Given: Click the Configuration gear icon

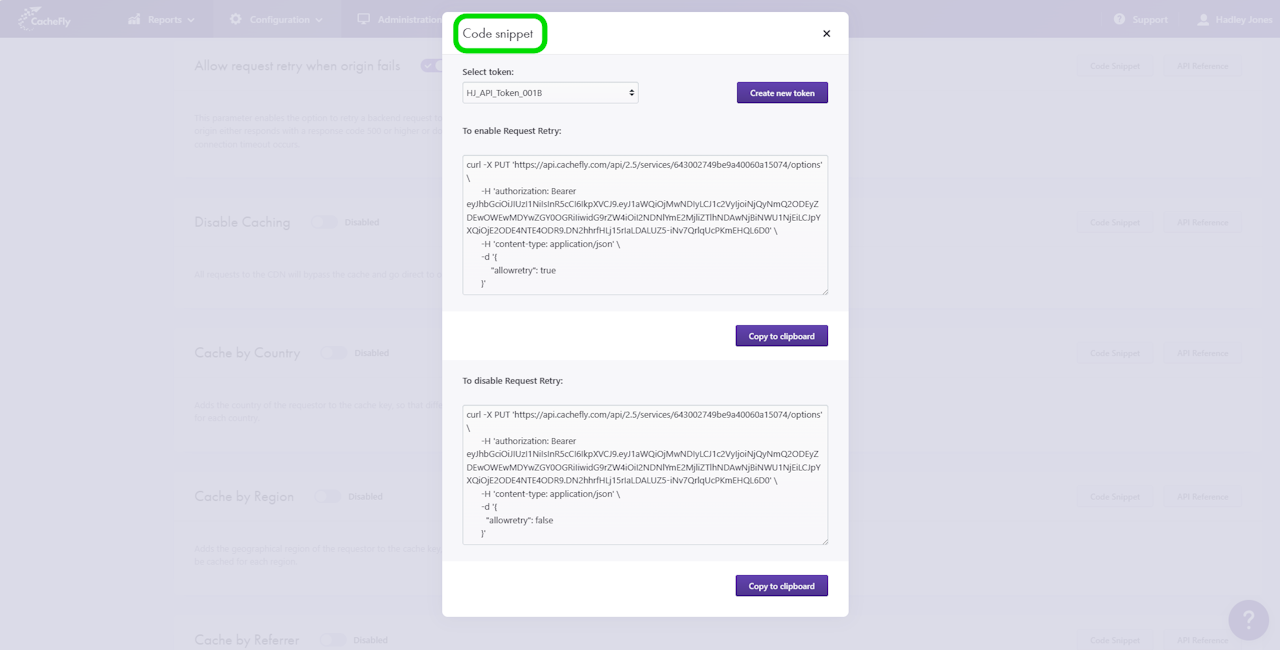Looking at the screenshot, I should [236, 19].
